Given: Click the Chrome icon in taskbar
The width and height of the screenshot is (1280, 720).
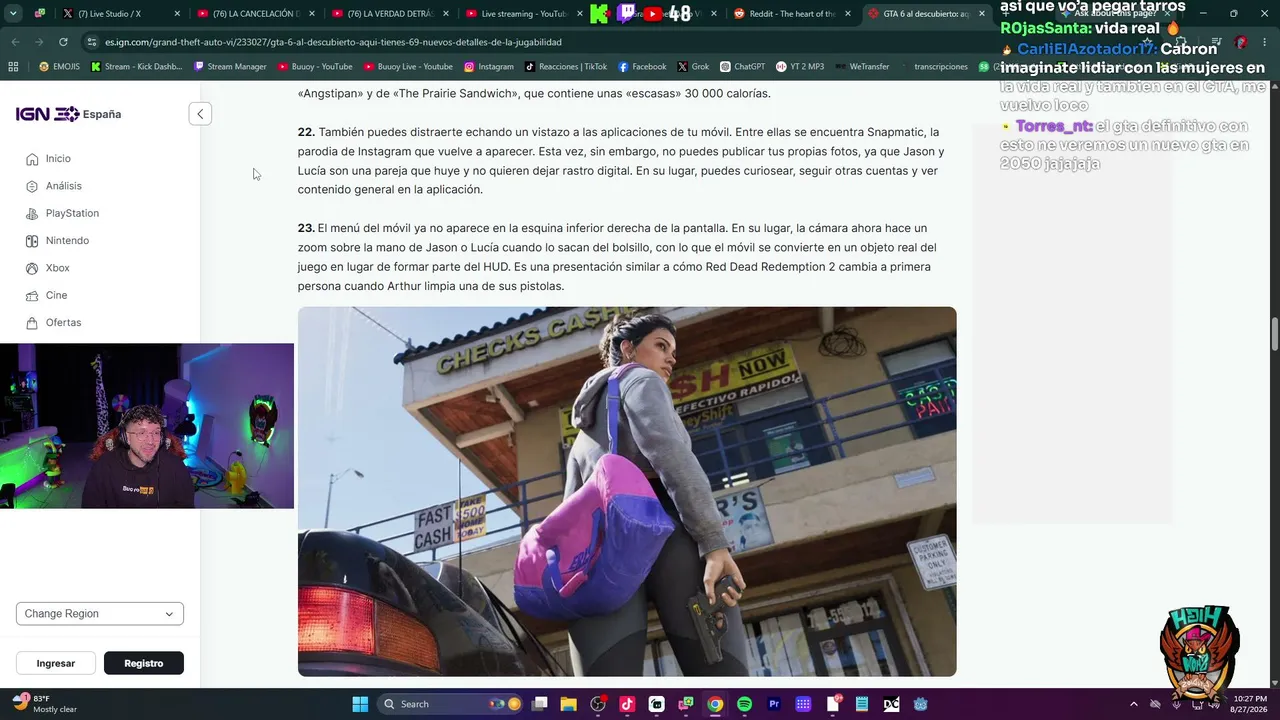Looking at the screenshot, I should 715,704.
